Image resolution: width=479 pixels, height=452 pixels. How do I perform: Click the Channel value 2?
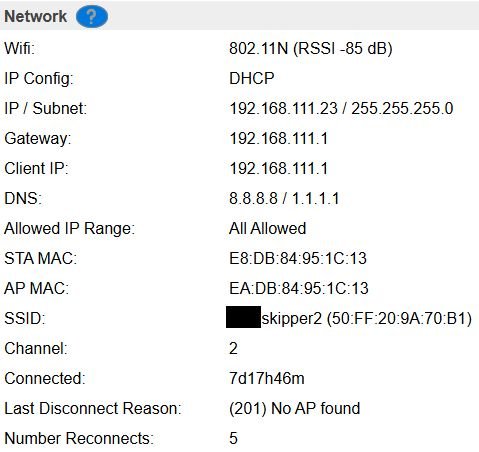click(x=233, y=348)
